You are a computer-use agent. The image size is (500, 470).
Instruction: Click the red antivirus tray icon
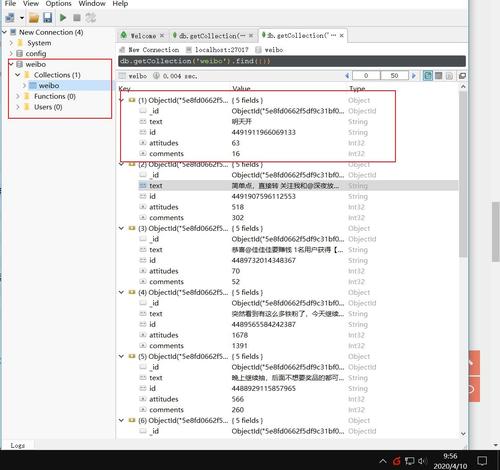coord(396,461)
